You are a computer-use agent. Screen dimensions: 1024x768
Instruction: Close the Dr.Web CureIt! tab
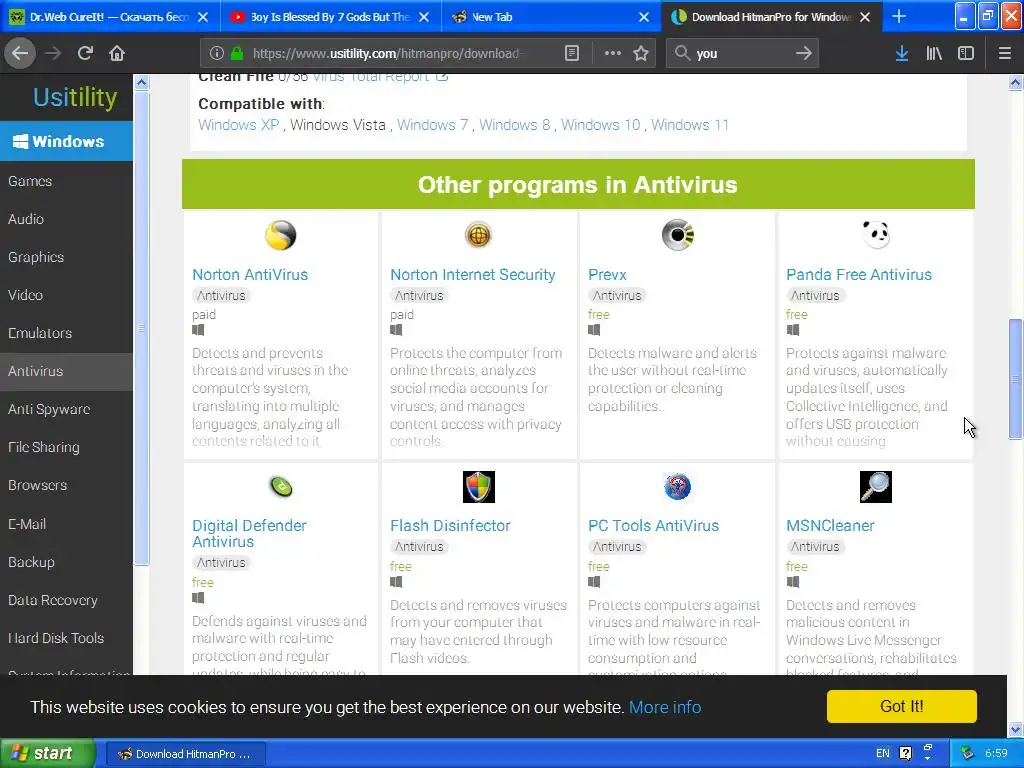coord(203,17)
